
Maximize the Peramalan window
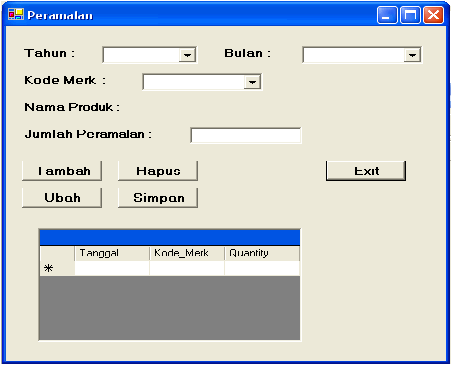410,15
